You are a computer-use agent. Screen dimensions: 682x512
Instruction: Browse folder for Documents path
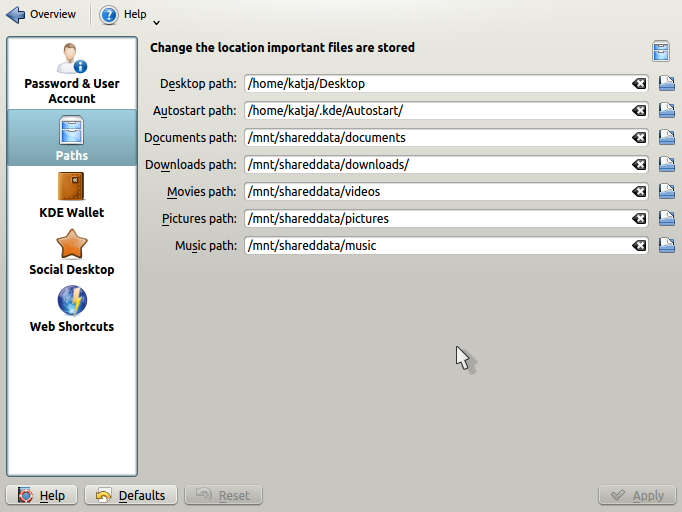click(668, 138)
